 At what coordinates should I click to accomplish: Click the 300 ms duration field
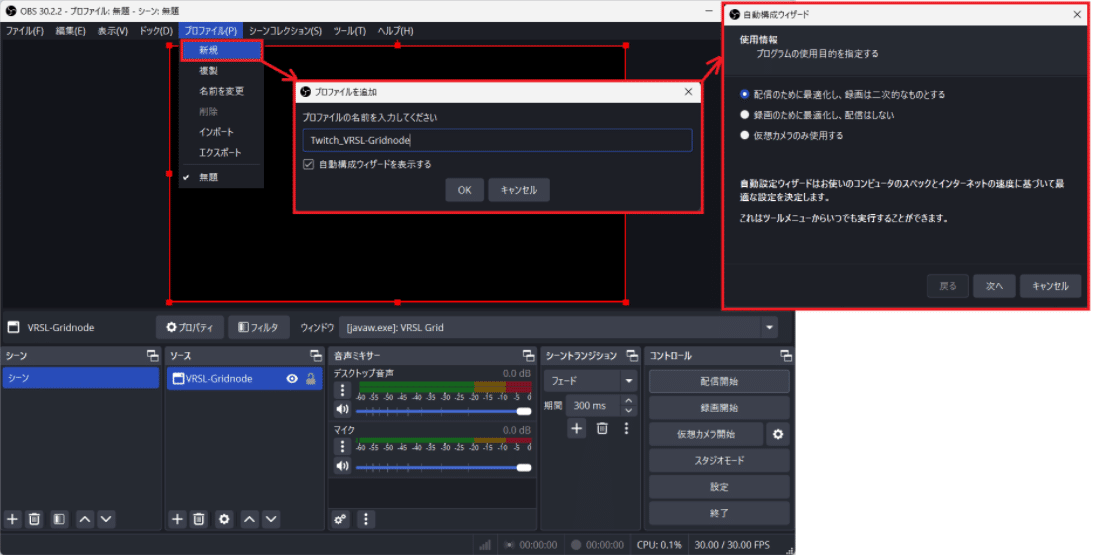coord(592,405)
